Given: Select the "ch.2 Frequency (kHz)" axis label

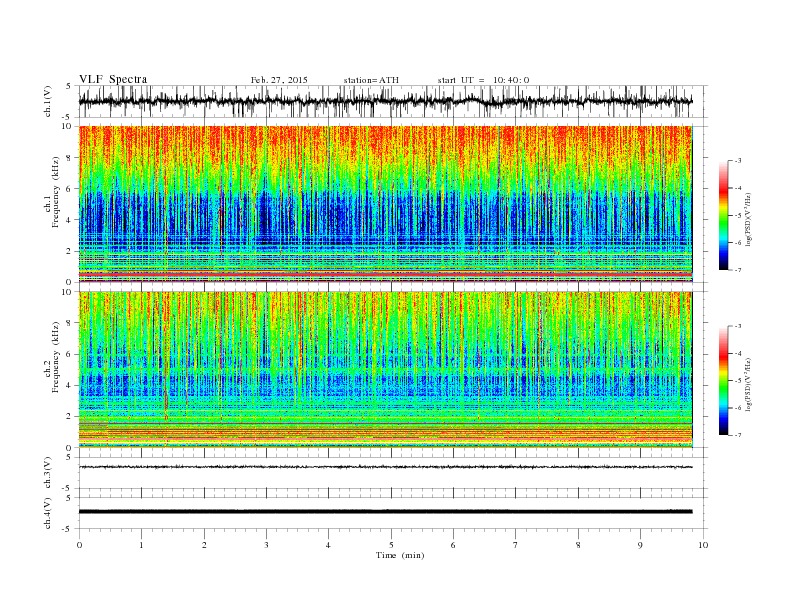Looking at the screenshot, I should click(x=52, y=357).
